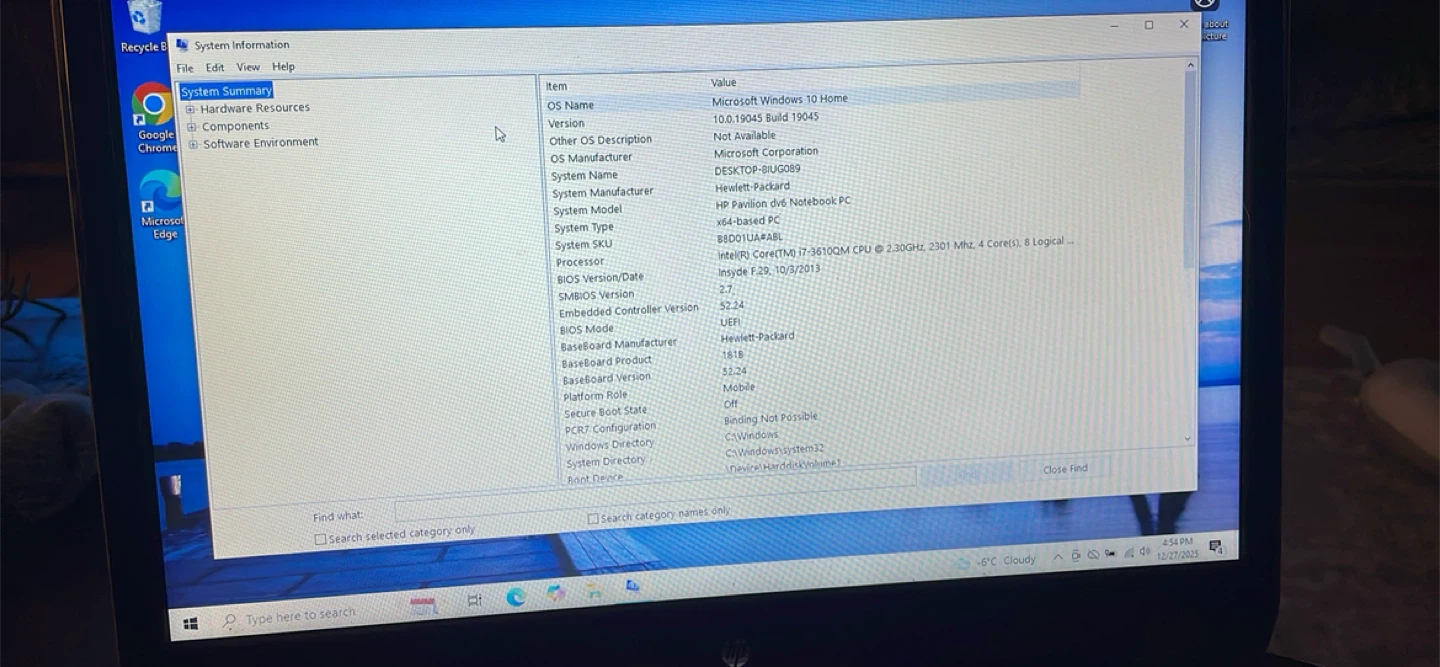Open the File menu
The height and width of the screenshot is (667, 1440).
185,68
